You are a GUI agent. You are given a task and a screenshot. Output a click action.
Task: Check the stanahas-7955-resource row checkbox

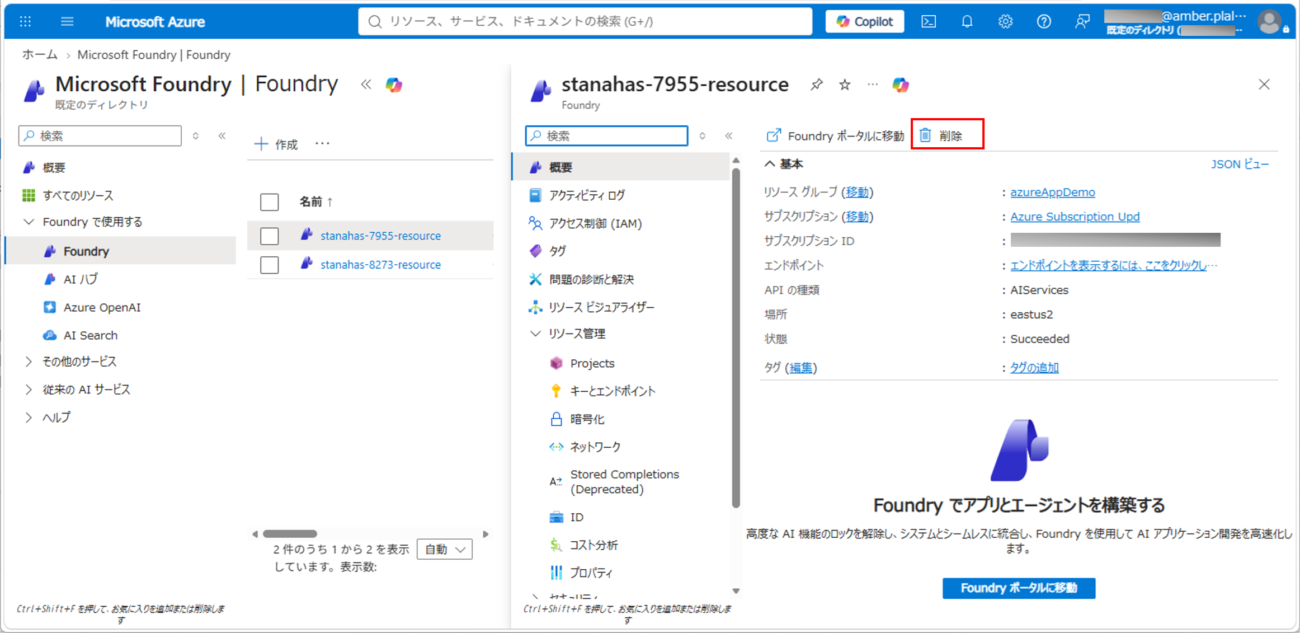click(x=269, y=236)
